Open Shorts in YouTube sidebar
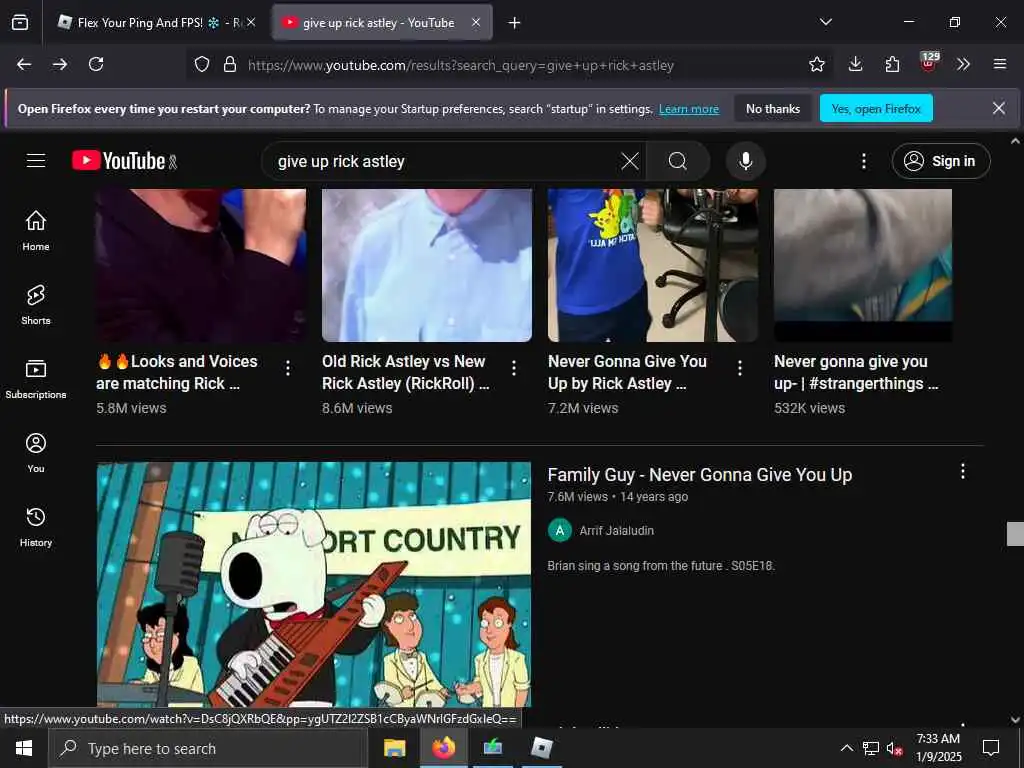 [36, 304]
